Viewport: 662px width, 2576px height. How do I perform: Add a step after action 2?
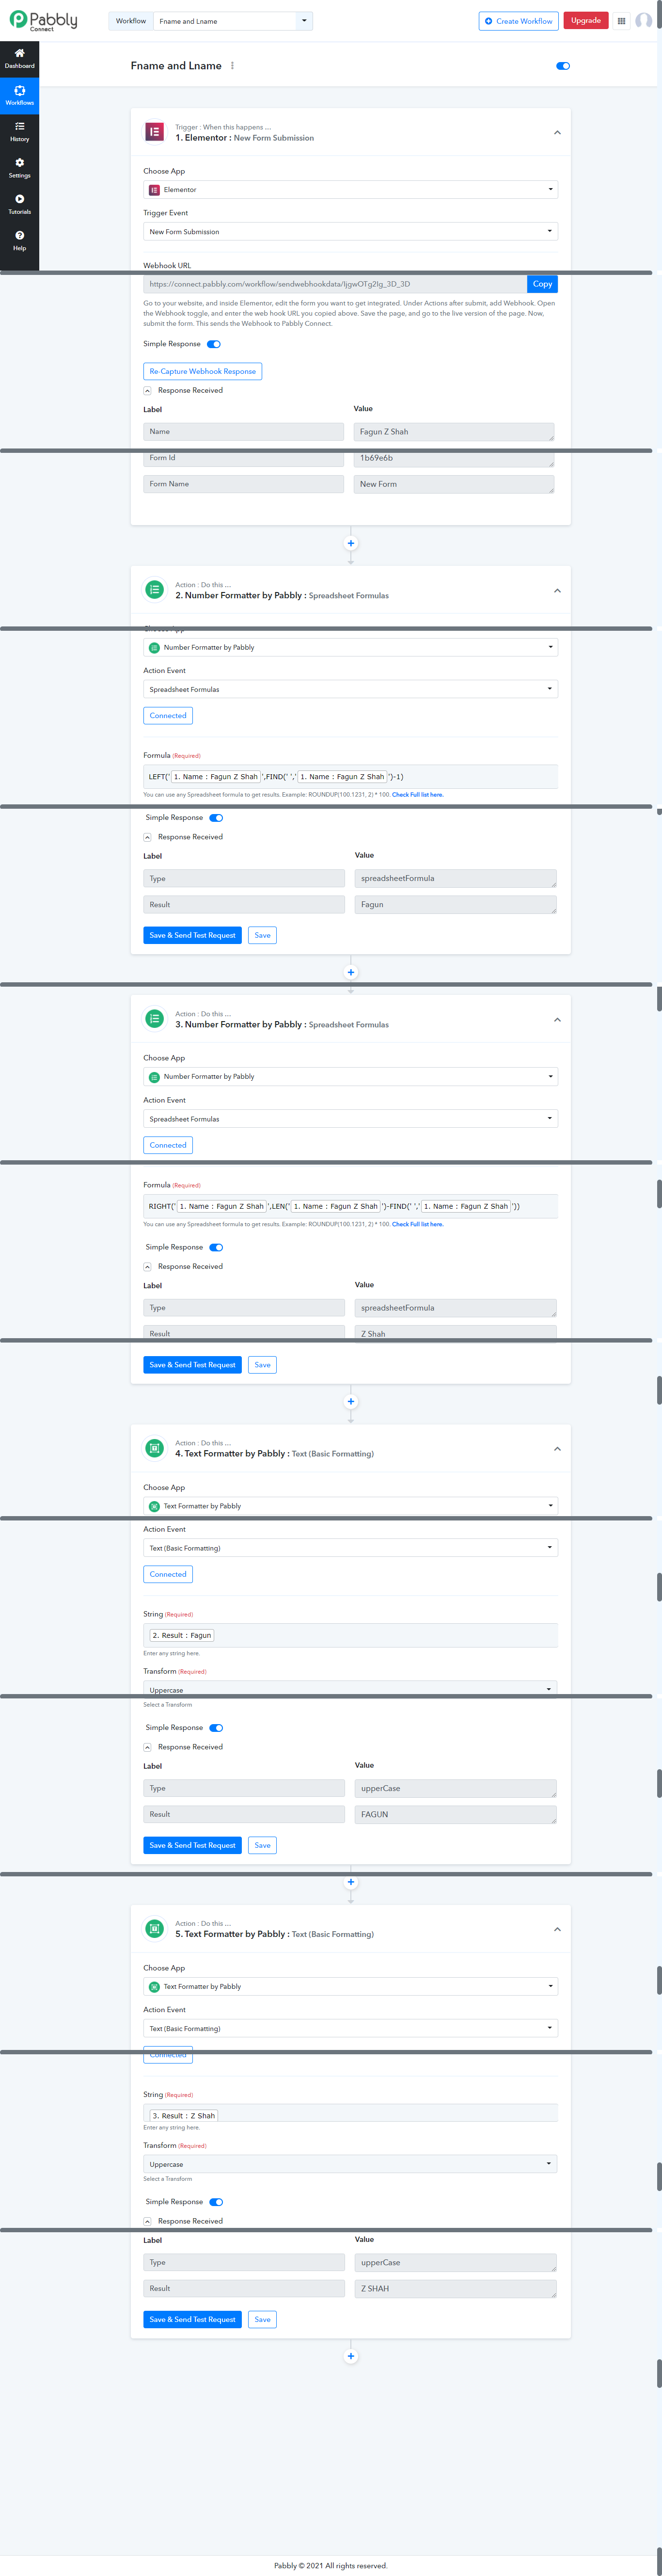coord(350,972)
